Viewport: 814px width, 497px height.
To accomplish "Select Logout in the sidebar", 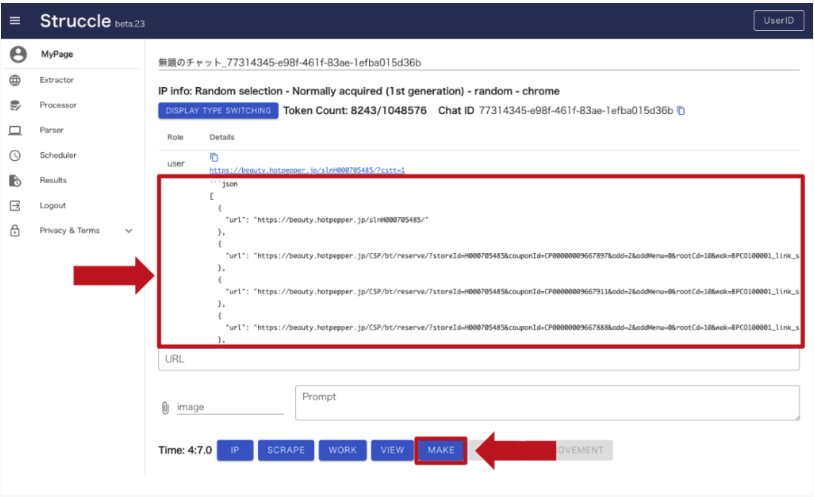I will coord(52,206).
